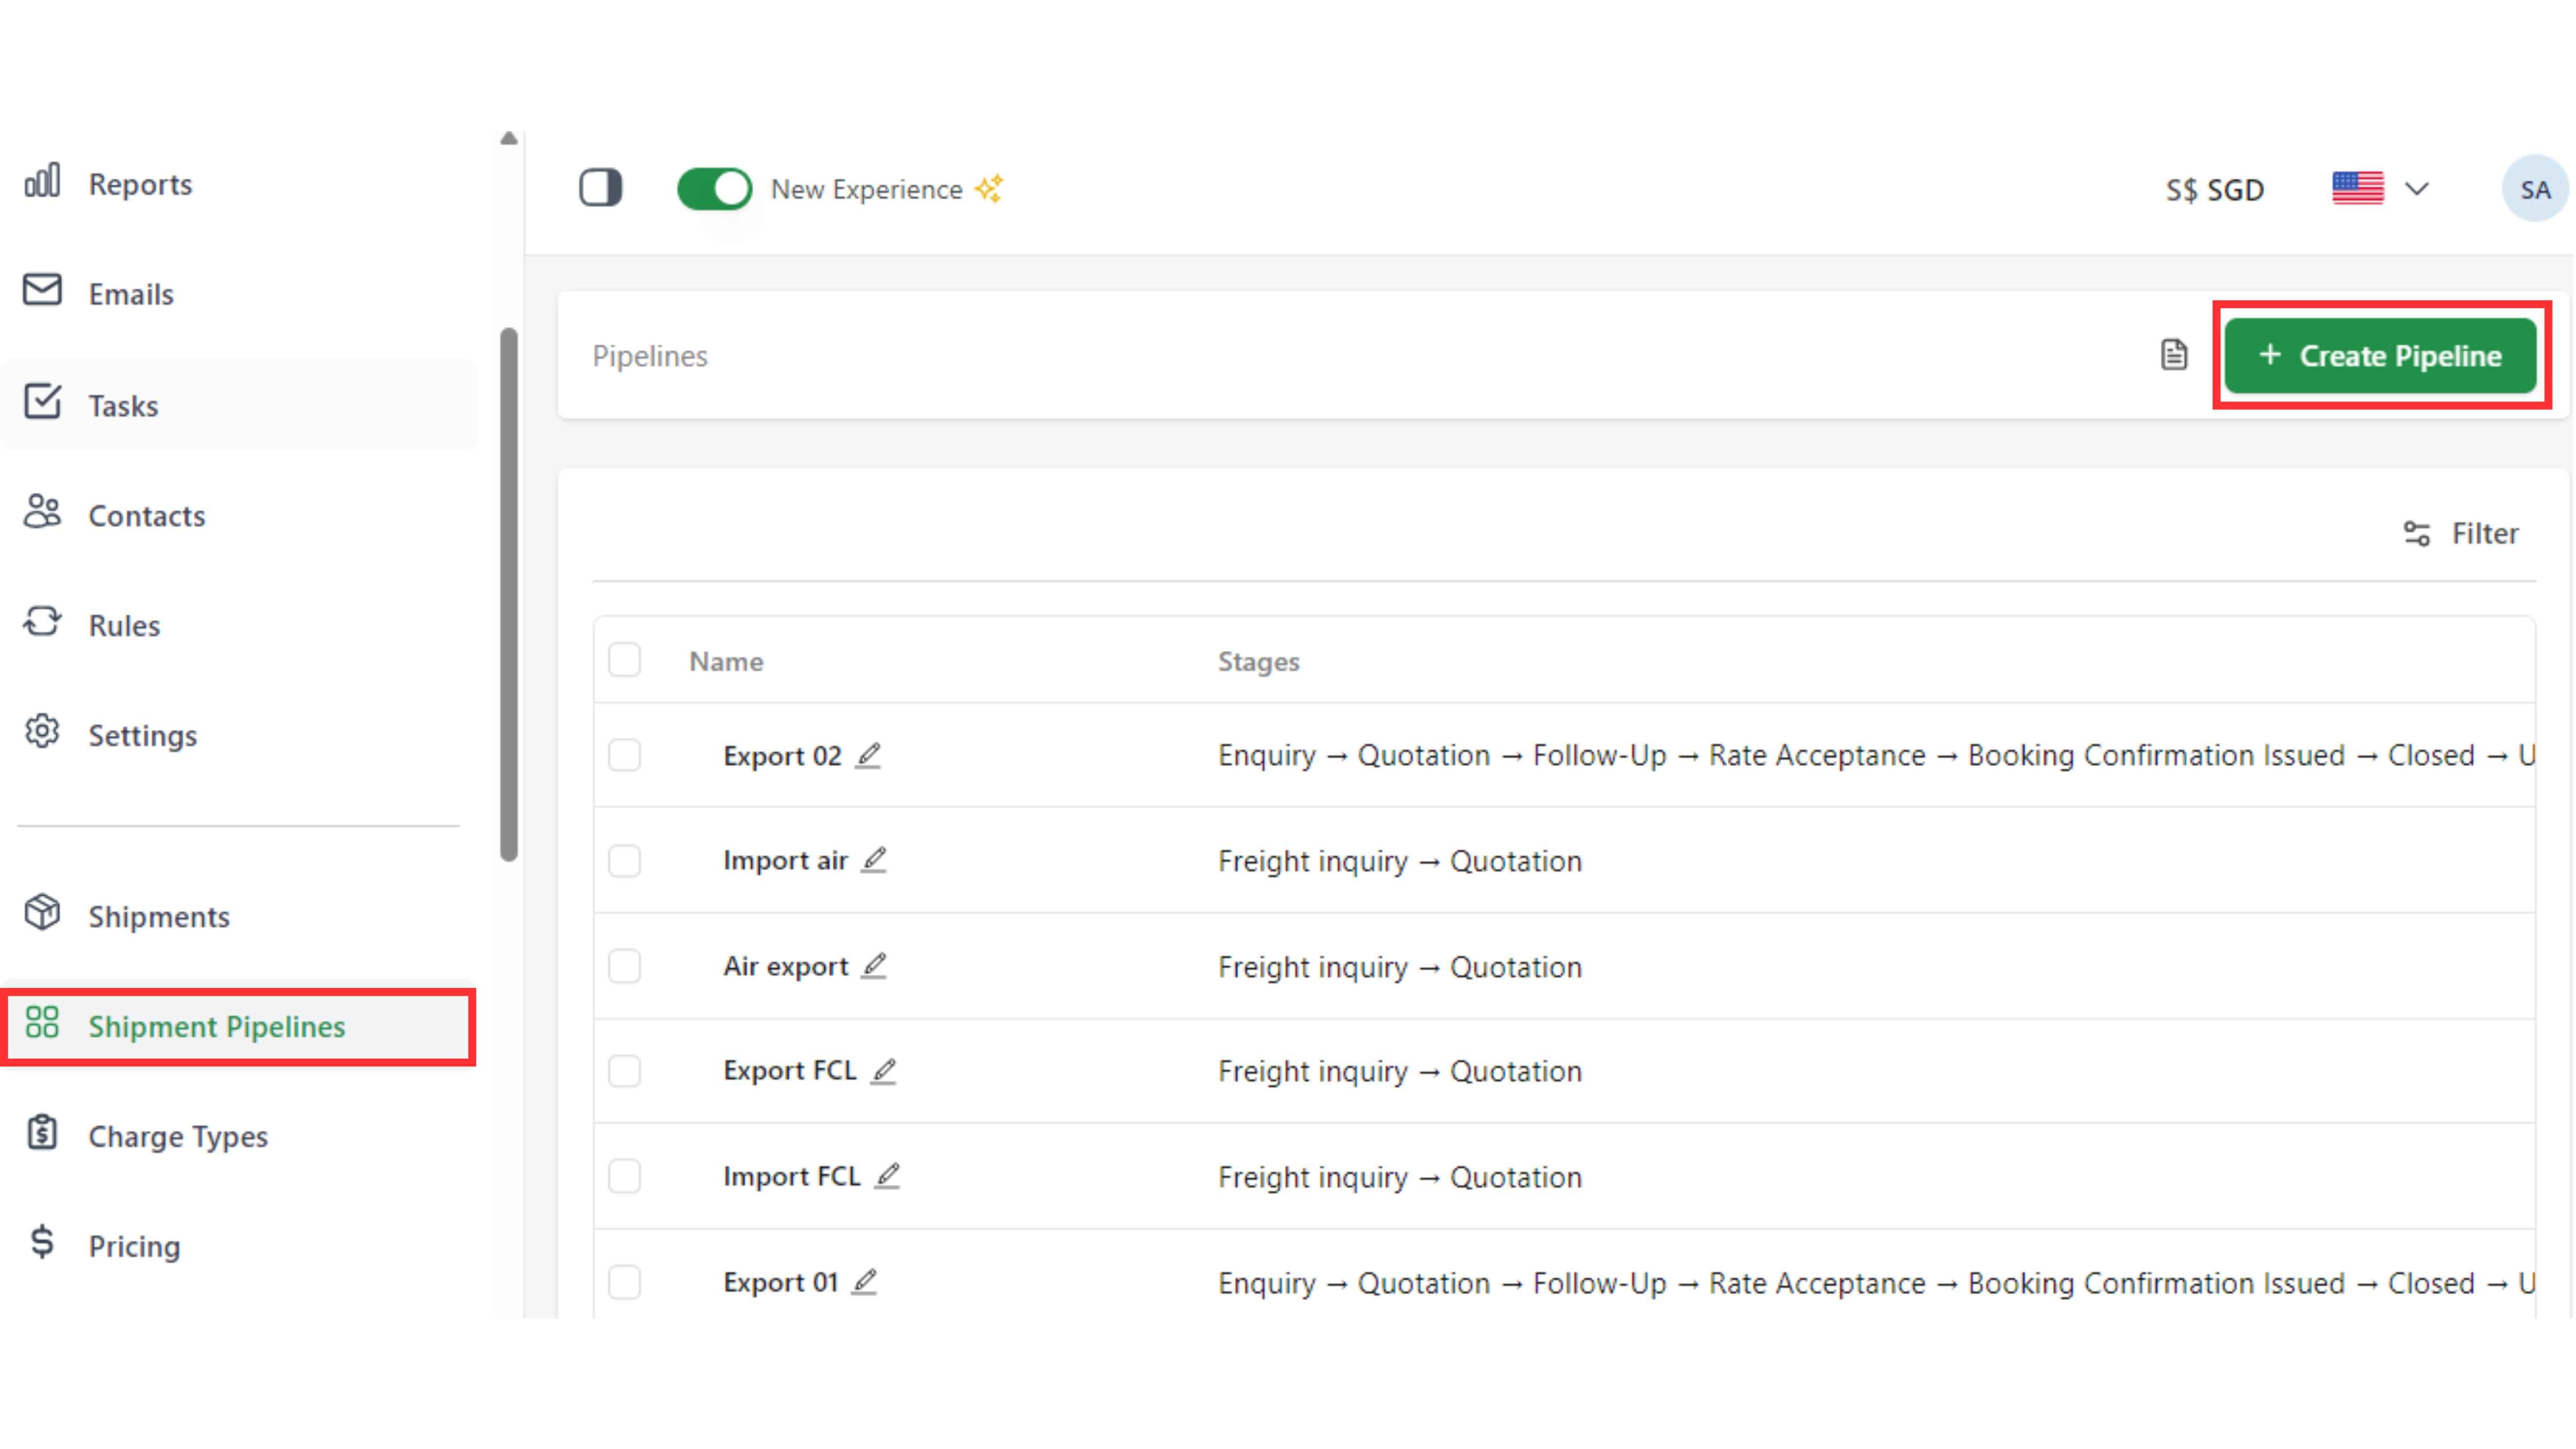
Task: Click the edit pencil next to Export FCL
Action: point(883,1071)
